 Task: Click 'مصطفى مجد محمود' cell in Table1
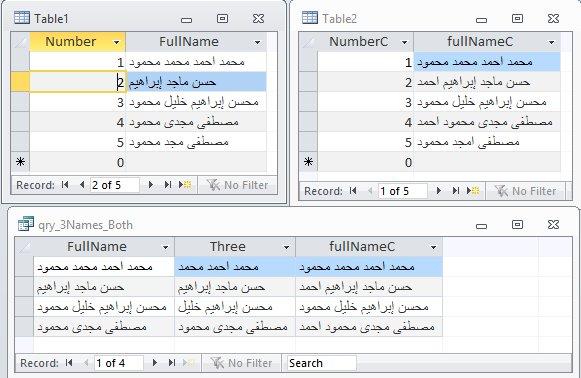click(196, 142)
